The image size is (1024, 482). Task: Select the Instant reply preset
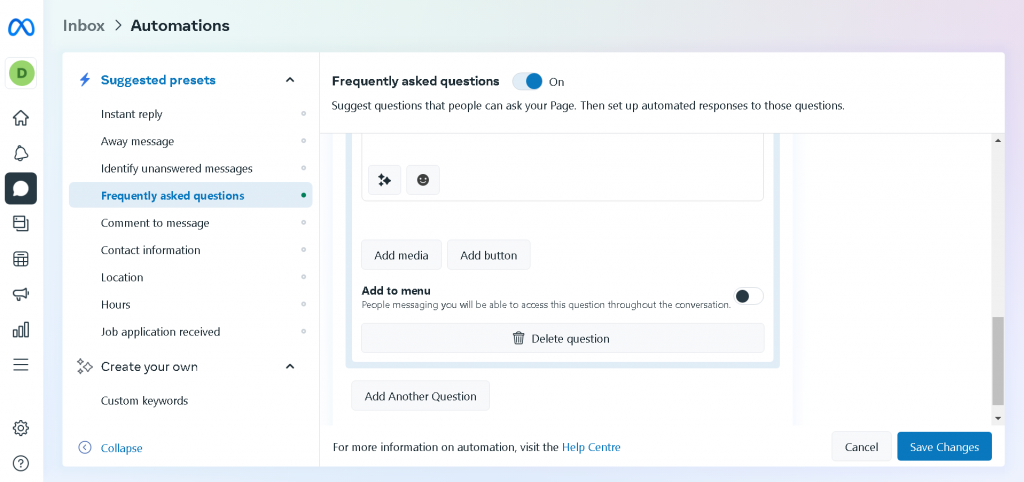click(132, 114)
